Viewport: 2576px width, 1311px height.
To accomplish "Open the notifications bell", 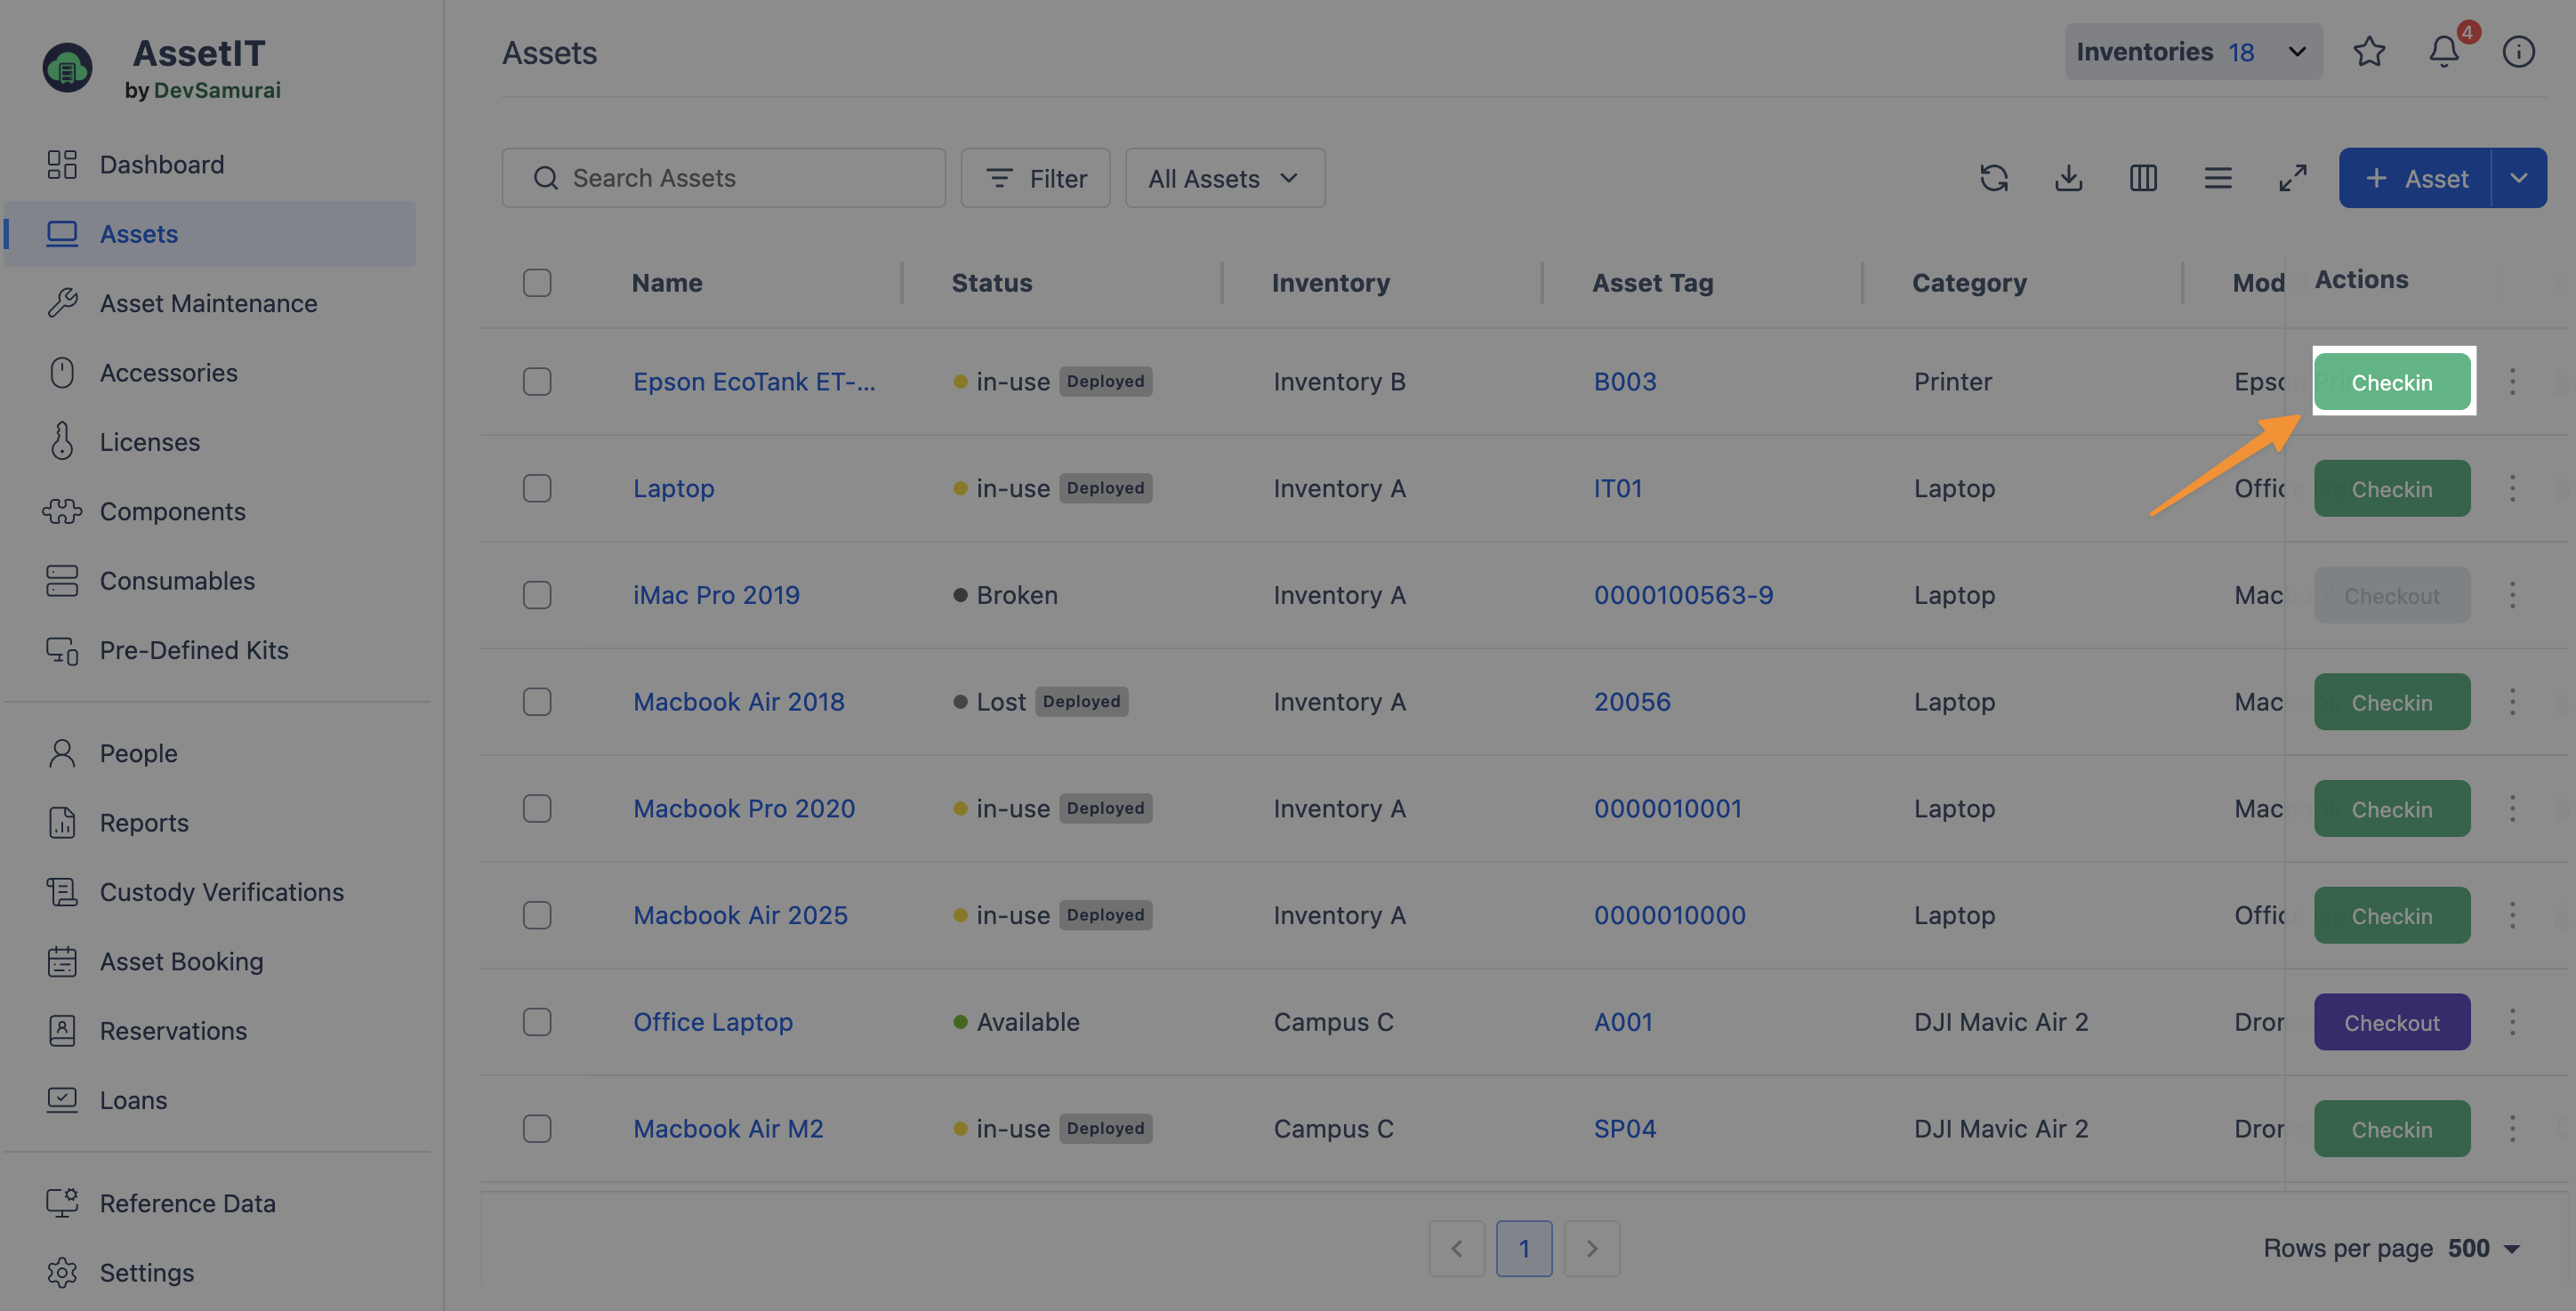I will [2443, 52].
